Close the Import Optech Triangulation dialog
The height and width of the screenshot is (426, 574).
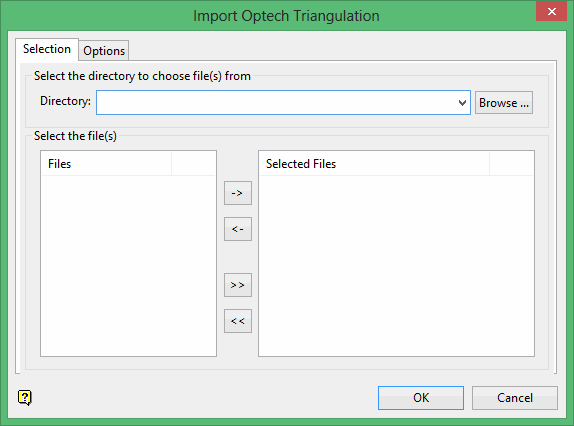551,11
